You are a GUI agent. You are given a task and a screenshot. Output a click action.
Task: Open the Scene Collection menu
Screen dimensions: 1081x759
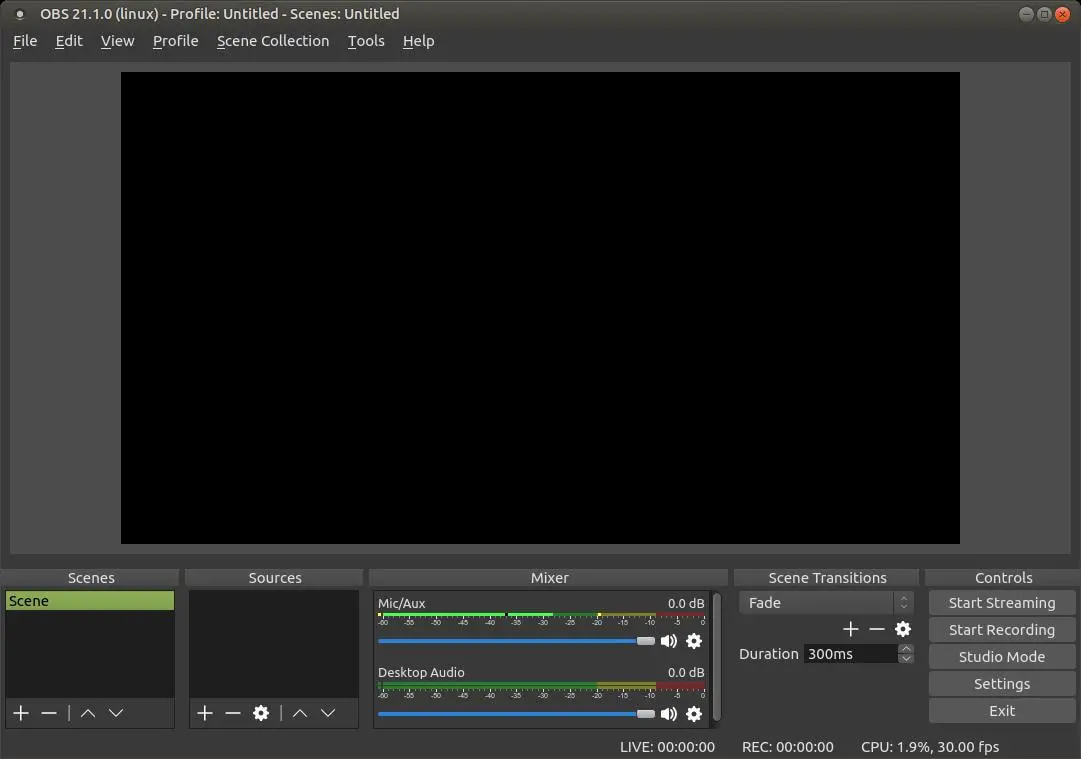273,41
